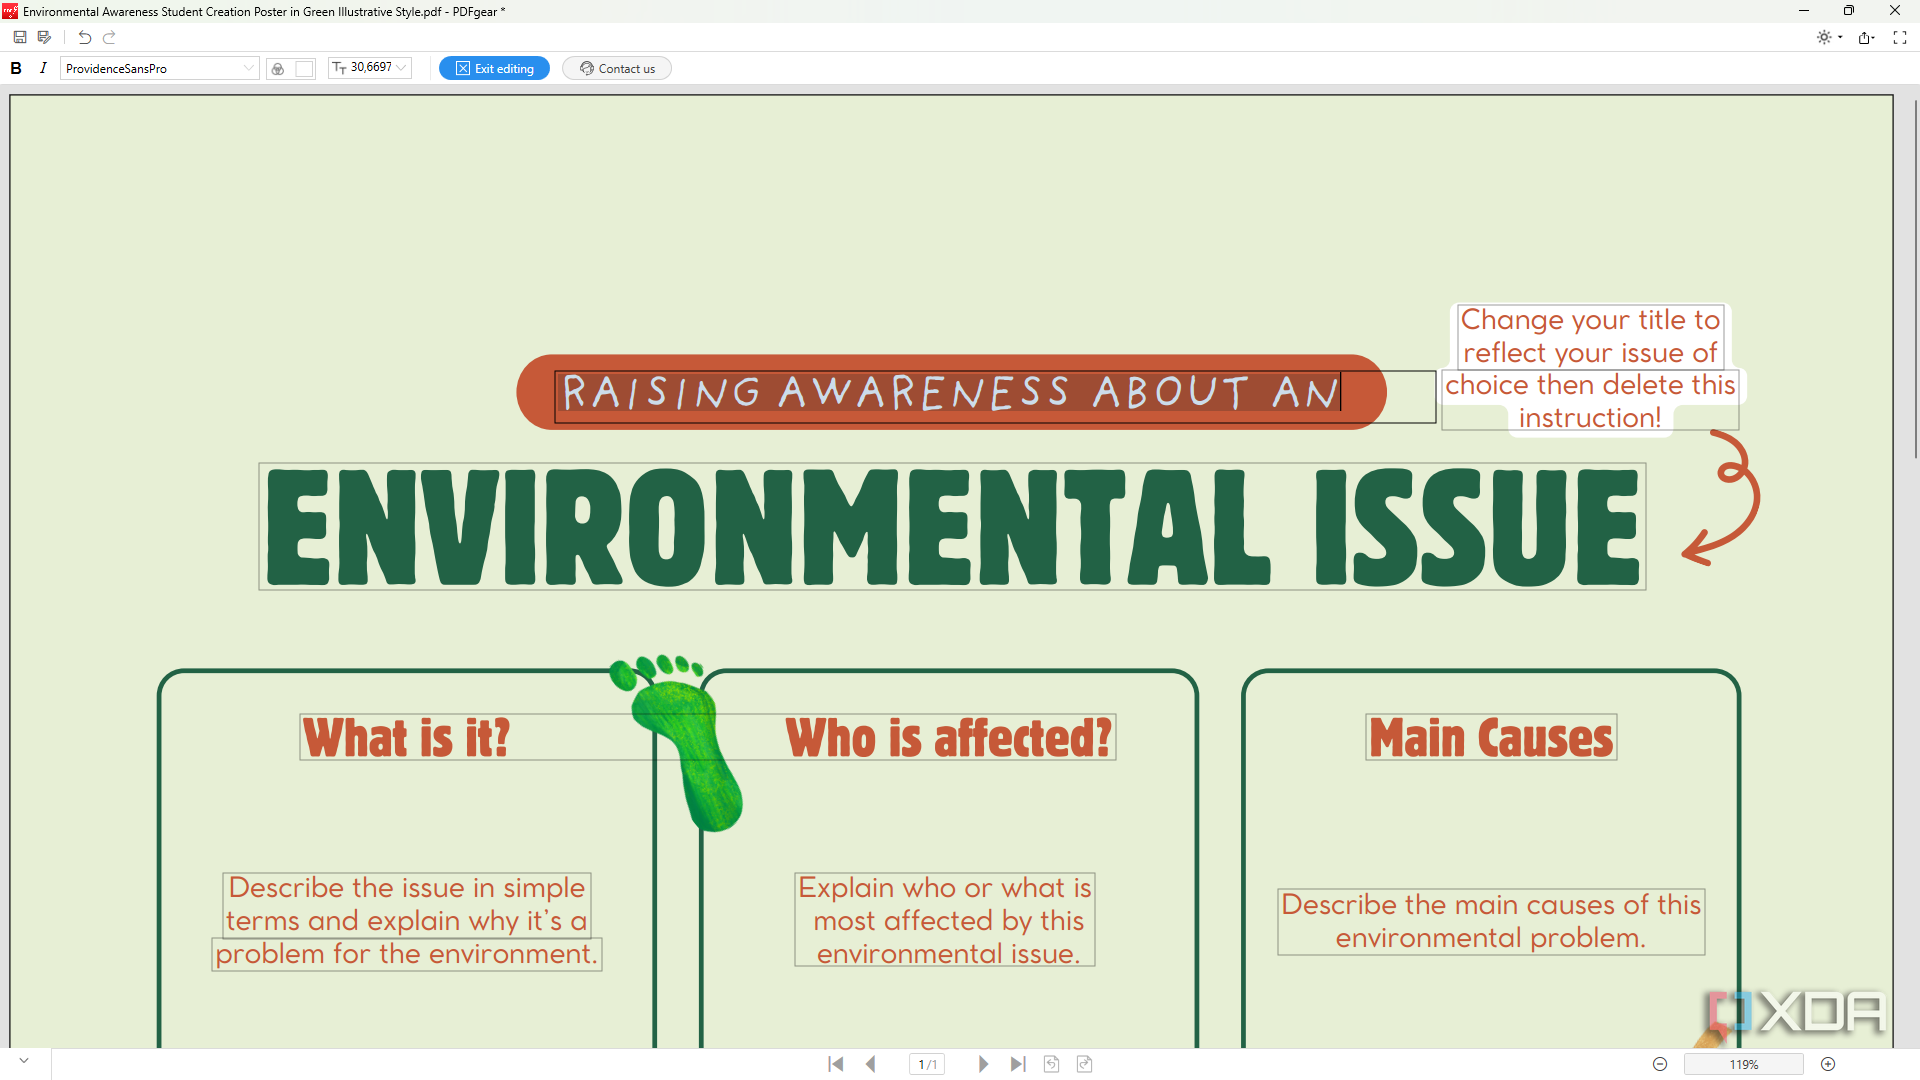Screen dimensions: 1920x1080
Task: Select the 'Who is affected?' heading
Action: coord(948,738)
